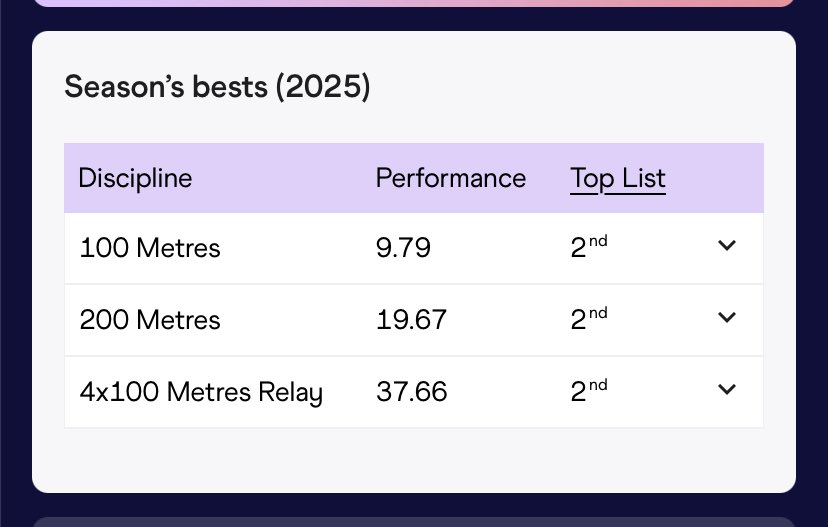Click the 2nd ranking in 100 Metres row
The image size is (828, 527).
pyautogui.click(x=589, y=247)
